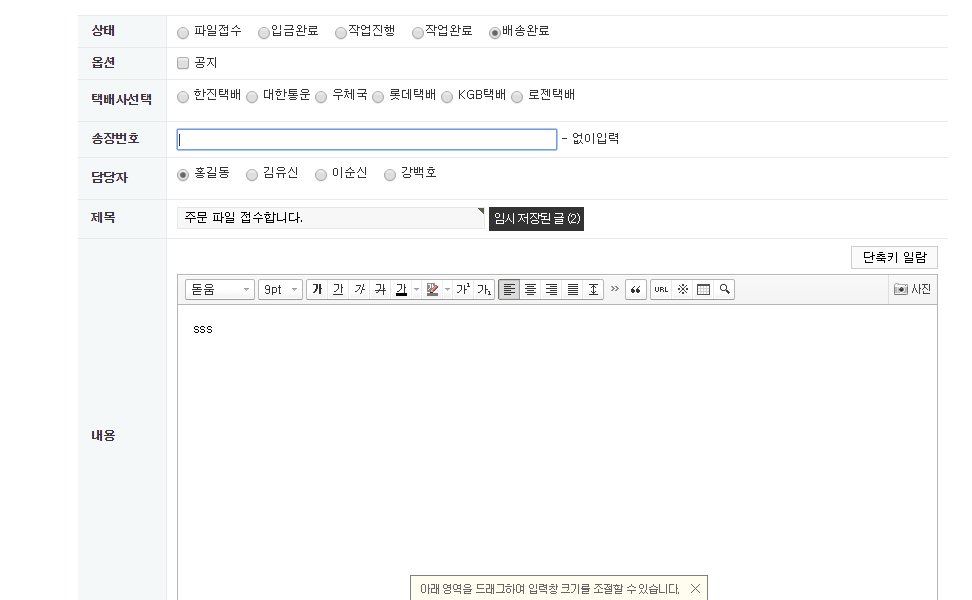Click the blockquote icon
The height and width of the screenshot is (600, 972).
point(635,290)
